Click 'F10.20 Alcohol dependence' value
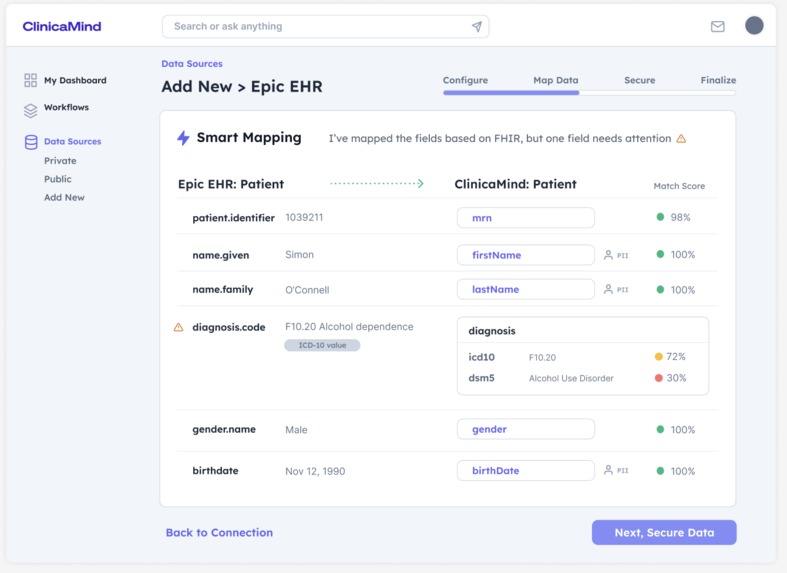Screen dimensions: 787x573 tap(349, 327)
